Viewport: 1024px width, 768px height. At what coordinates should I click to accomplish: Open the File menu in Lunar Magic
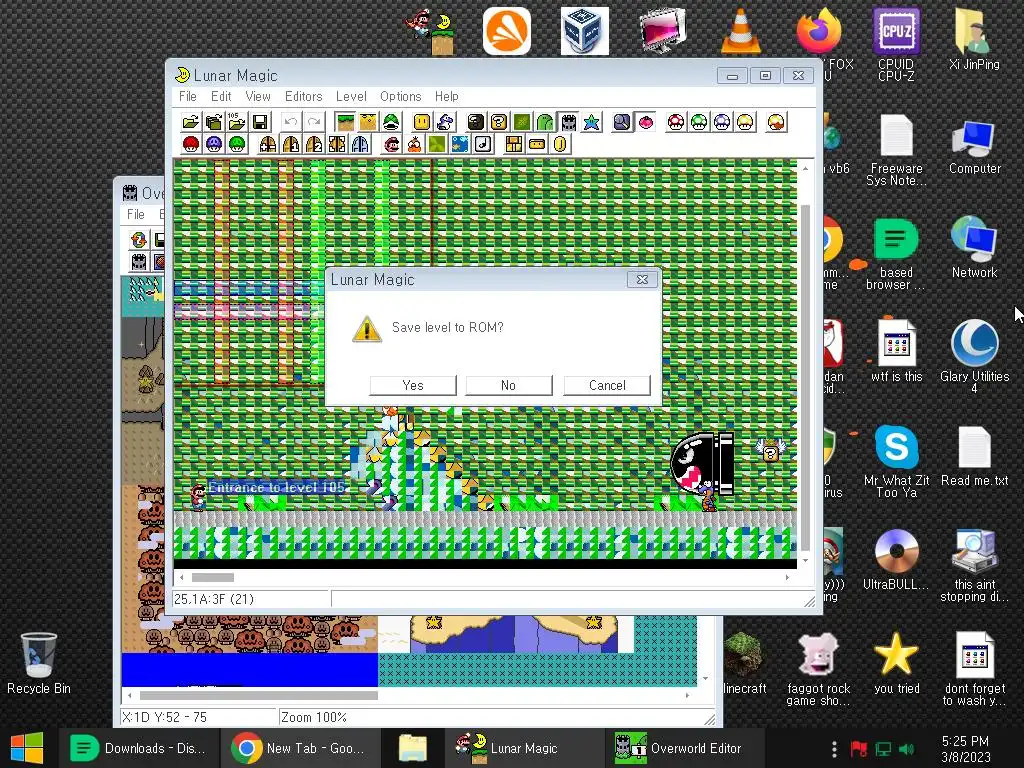[x=187, y=96]
